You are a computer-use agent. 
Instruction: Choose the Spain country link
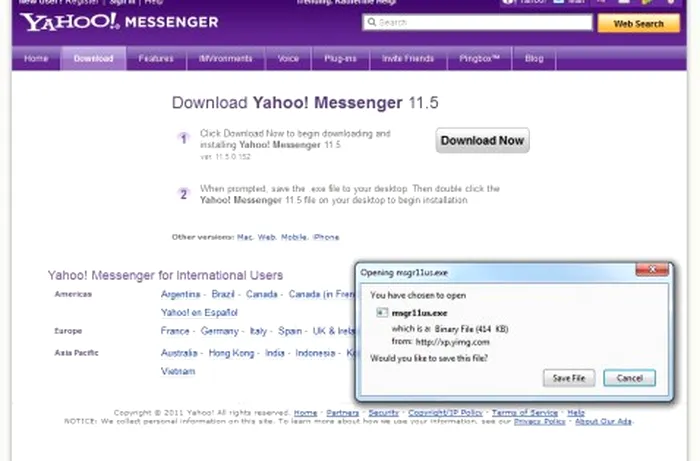click(290, 331)
